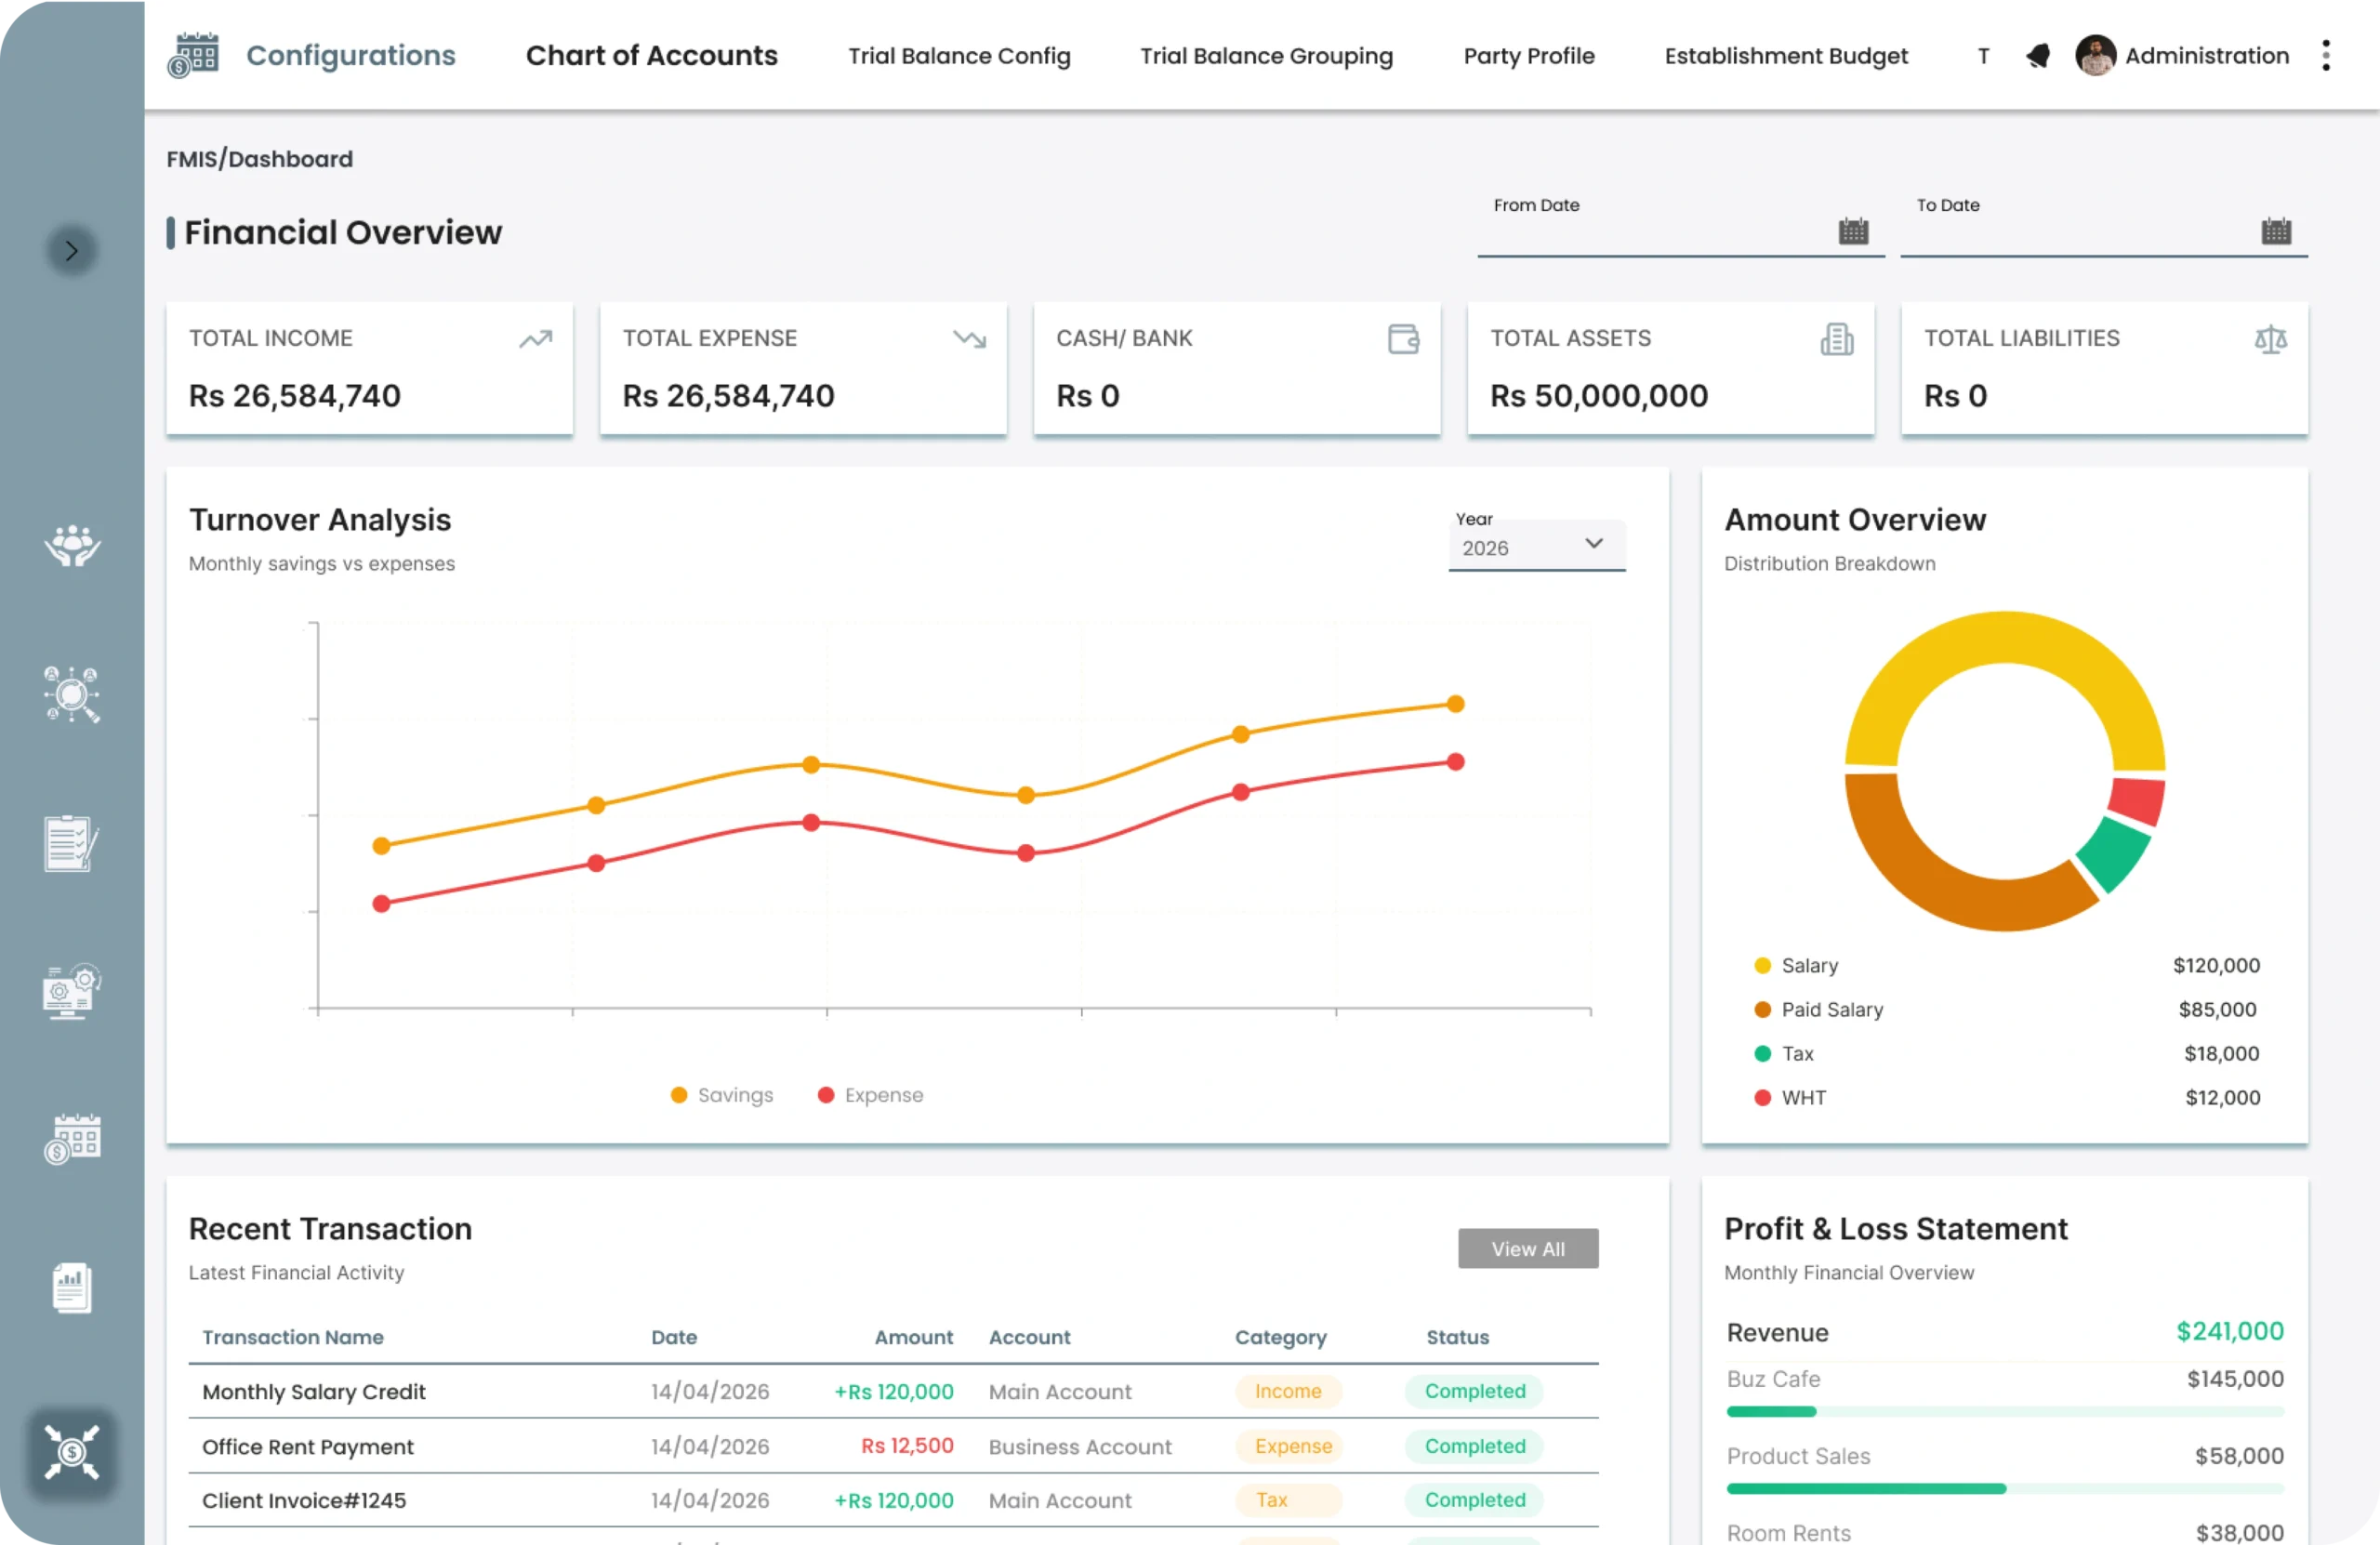Click the Tax legend entry
The height and width of the screenshot is (1545, 2380).
point(1783,1053)
